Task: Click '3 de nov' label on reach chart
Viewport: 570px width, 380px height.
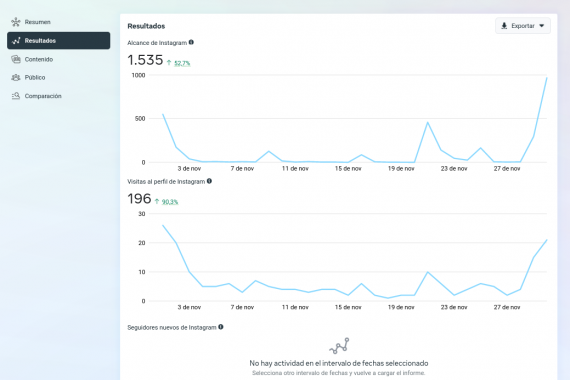Action: (x=189, y=169)
